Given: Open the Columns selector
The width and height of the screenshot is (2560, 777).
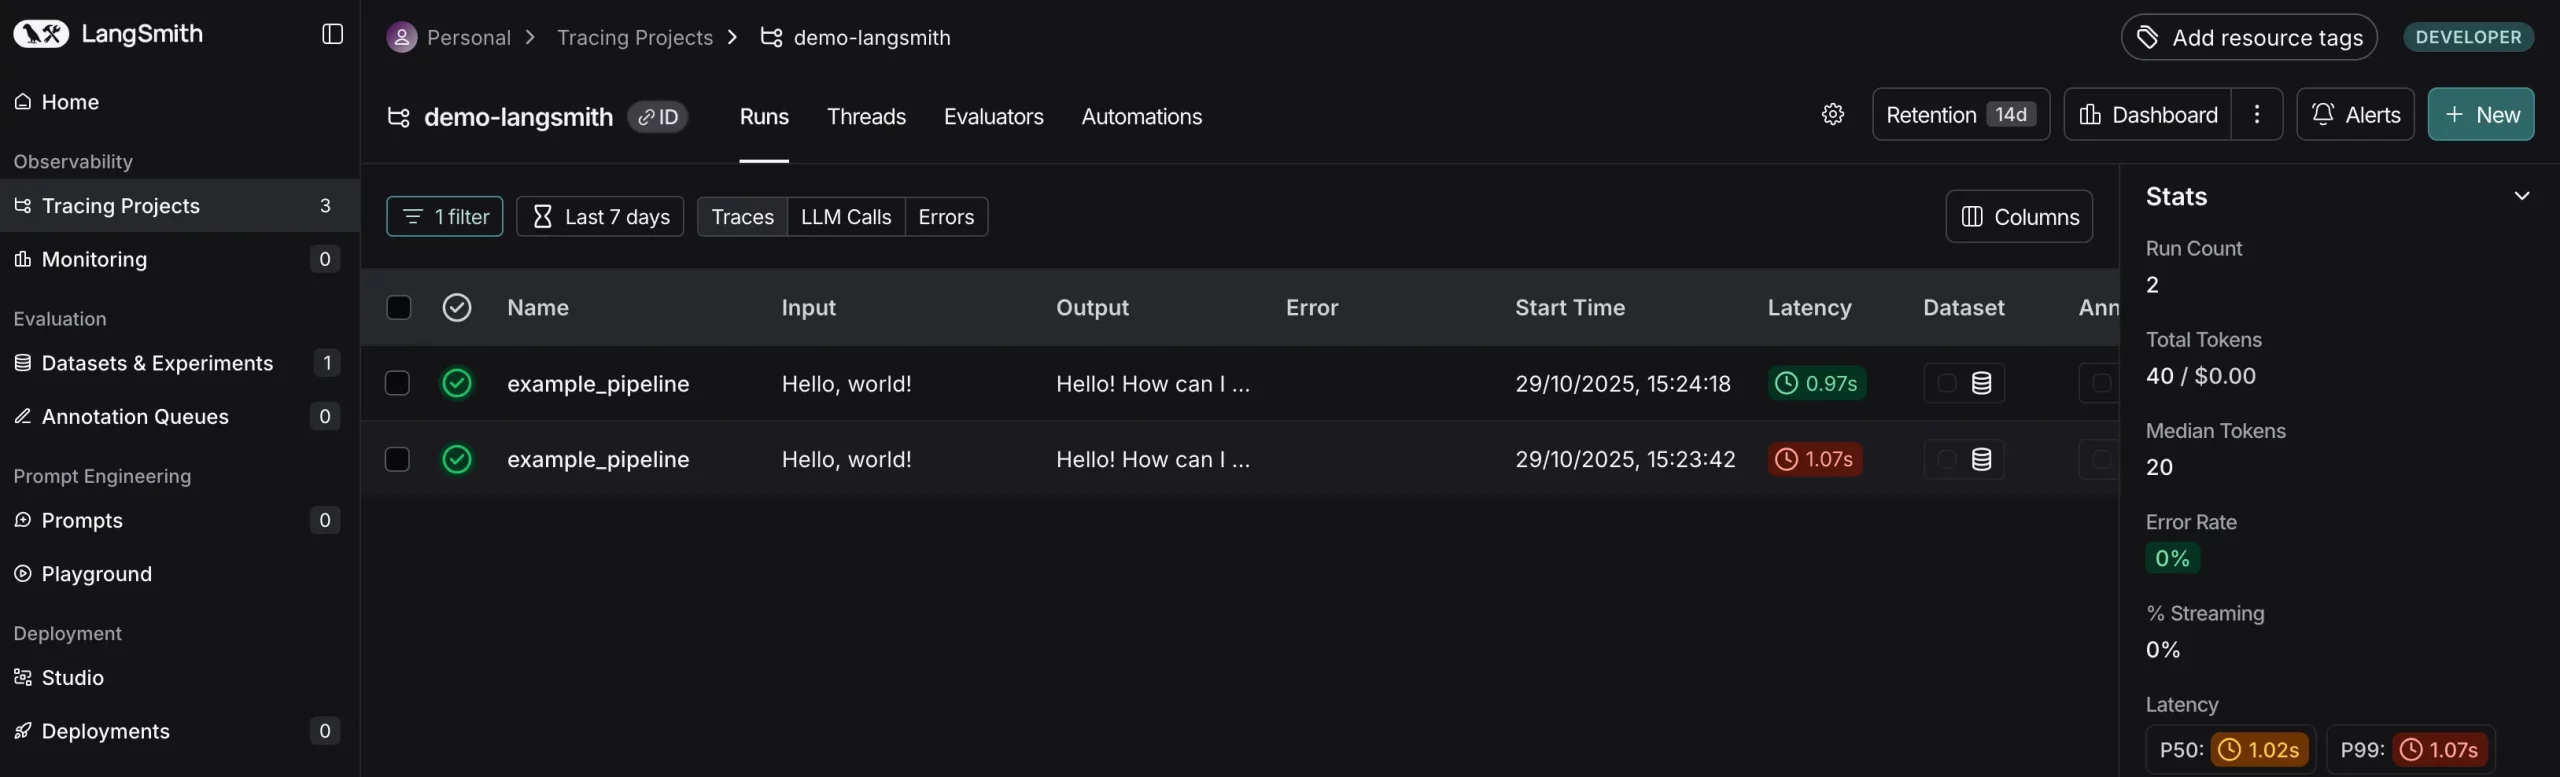Looking at the screenshot, I should click(2019, 216).
